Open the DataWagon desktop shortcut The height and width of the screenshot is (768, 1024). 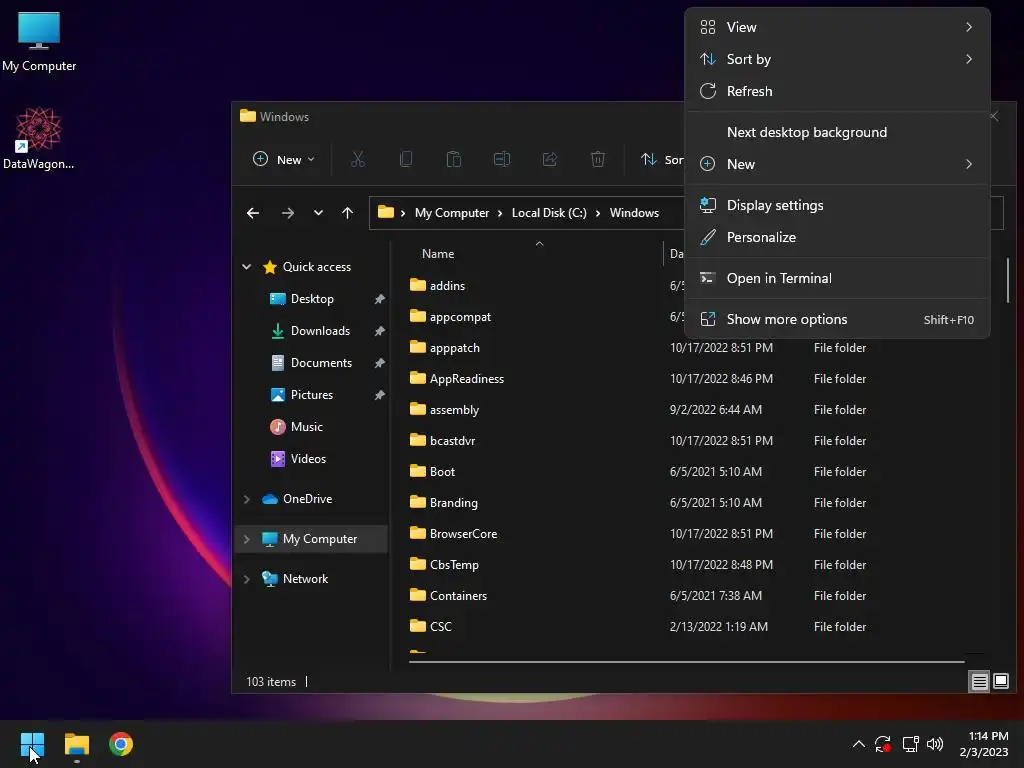pyautogui.click(x=39, y=138)
